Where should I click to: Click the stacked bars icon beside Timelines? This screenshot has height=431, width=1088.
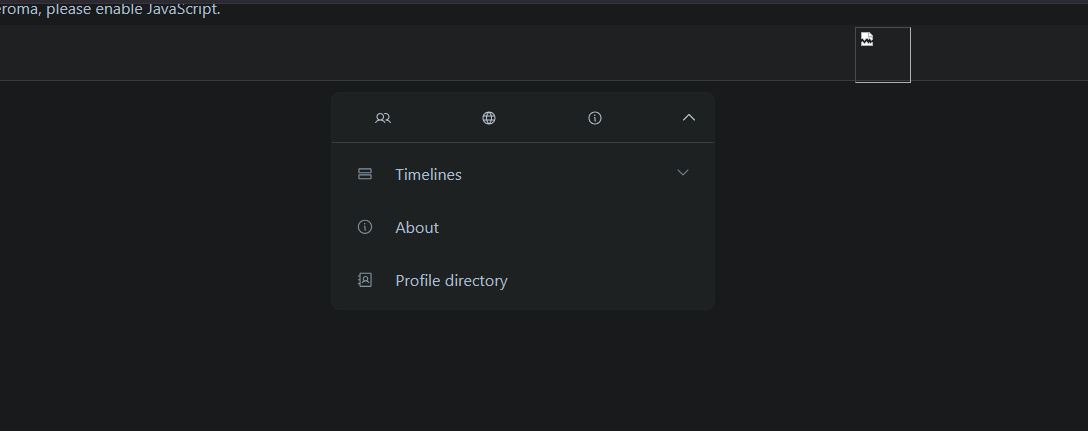364,174
